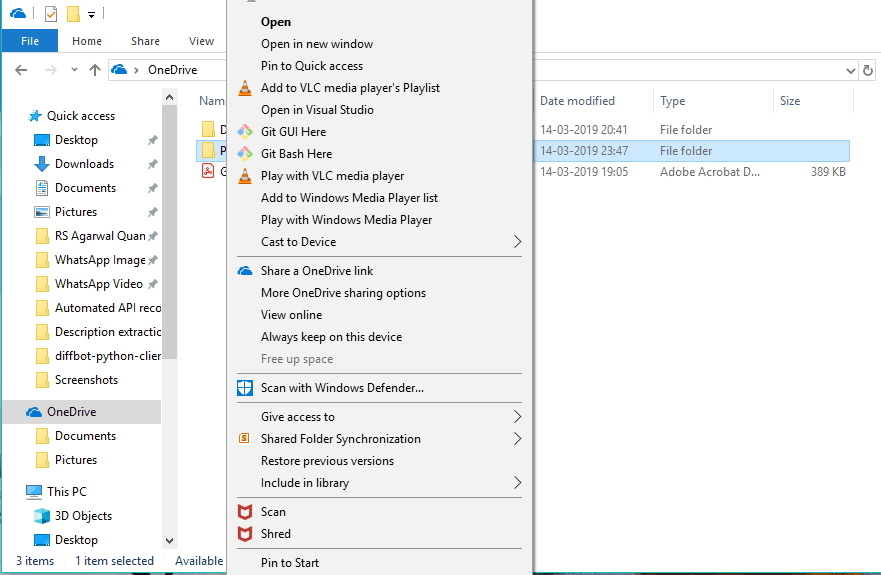The height and width of the screenshot is (575, 881).
Task: Click the McAfee icon beside Shred
Action: point(245,534)
